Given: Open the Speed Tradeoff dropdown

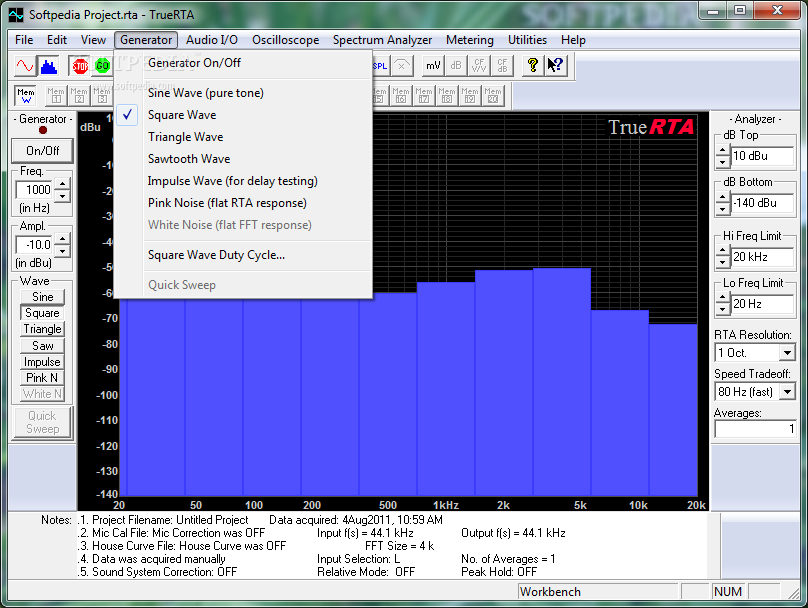Looking at the screenshot, I should pos(787,392).
